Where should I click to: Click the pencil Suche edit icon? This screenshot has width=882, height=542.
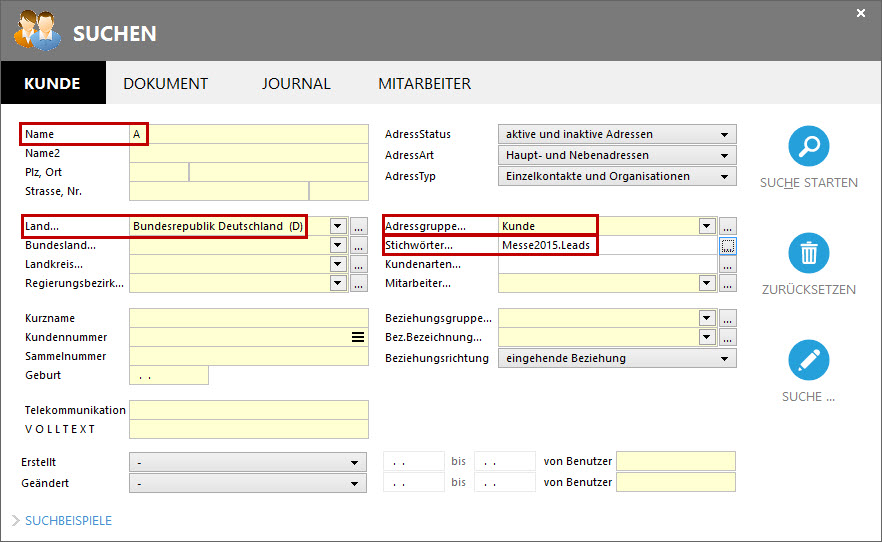(x=808, y=360)
